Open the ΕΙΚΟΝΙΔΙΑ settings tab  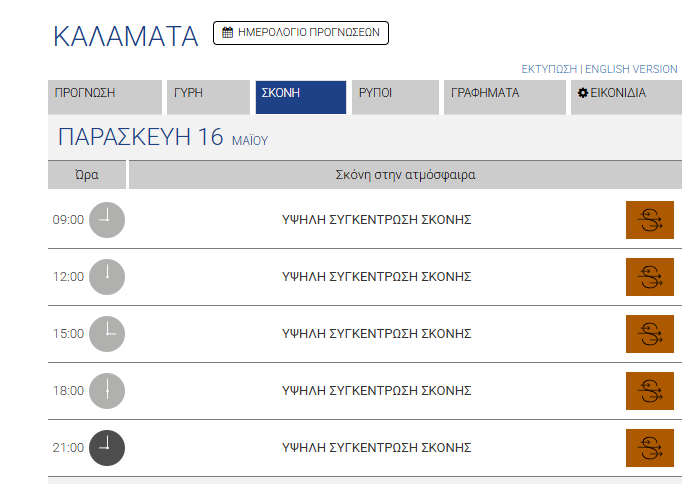click(x=625, y=97)
